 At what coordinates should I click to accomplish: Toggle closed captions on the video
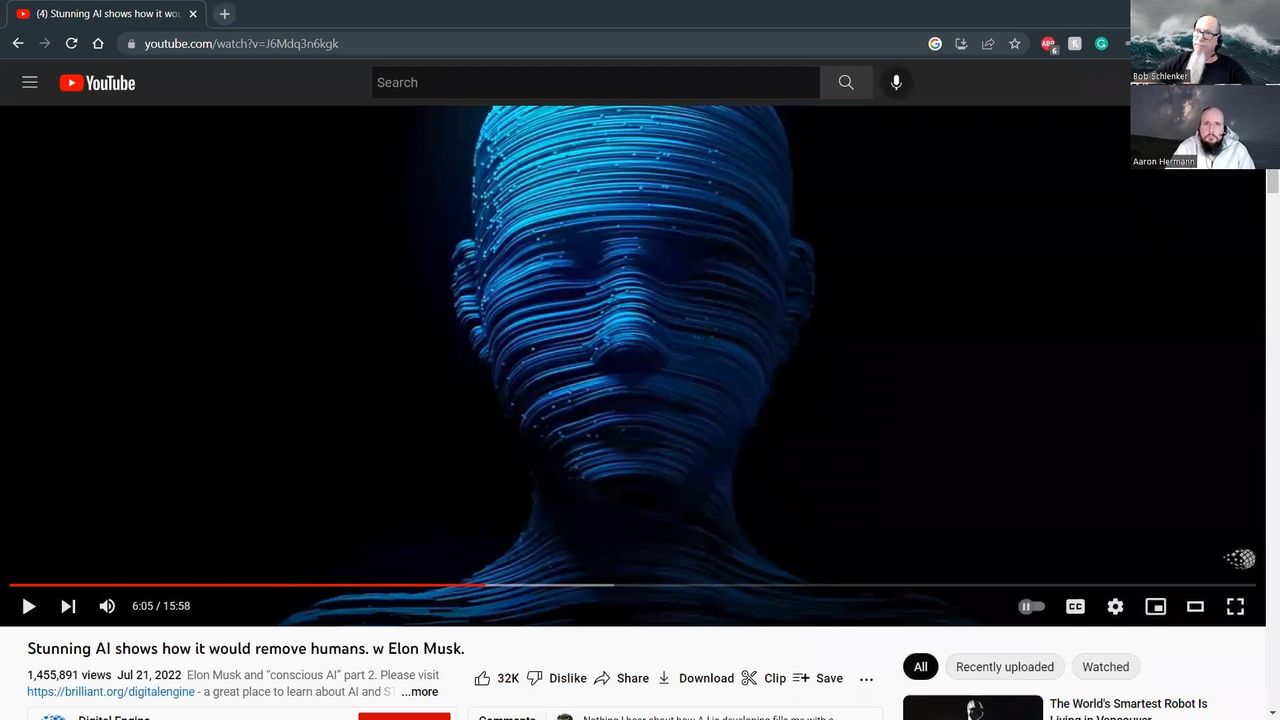coord(1075,606)
